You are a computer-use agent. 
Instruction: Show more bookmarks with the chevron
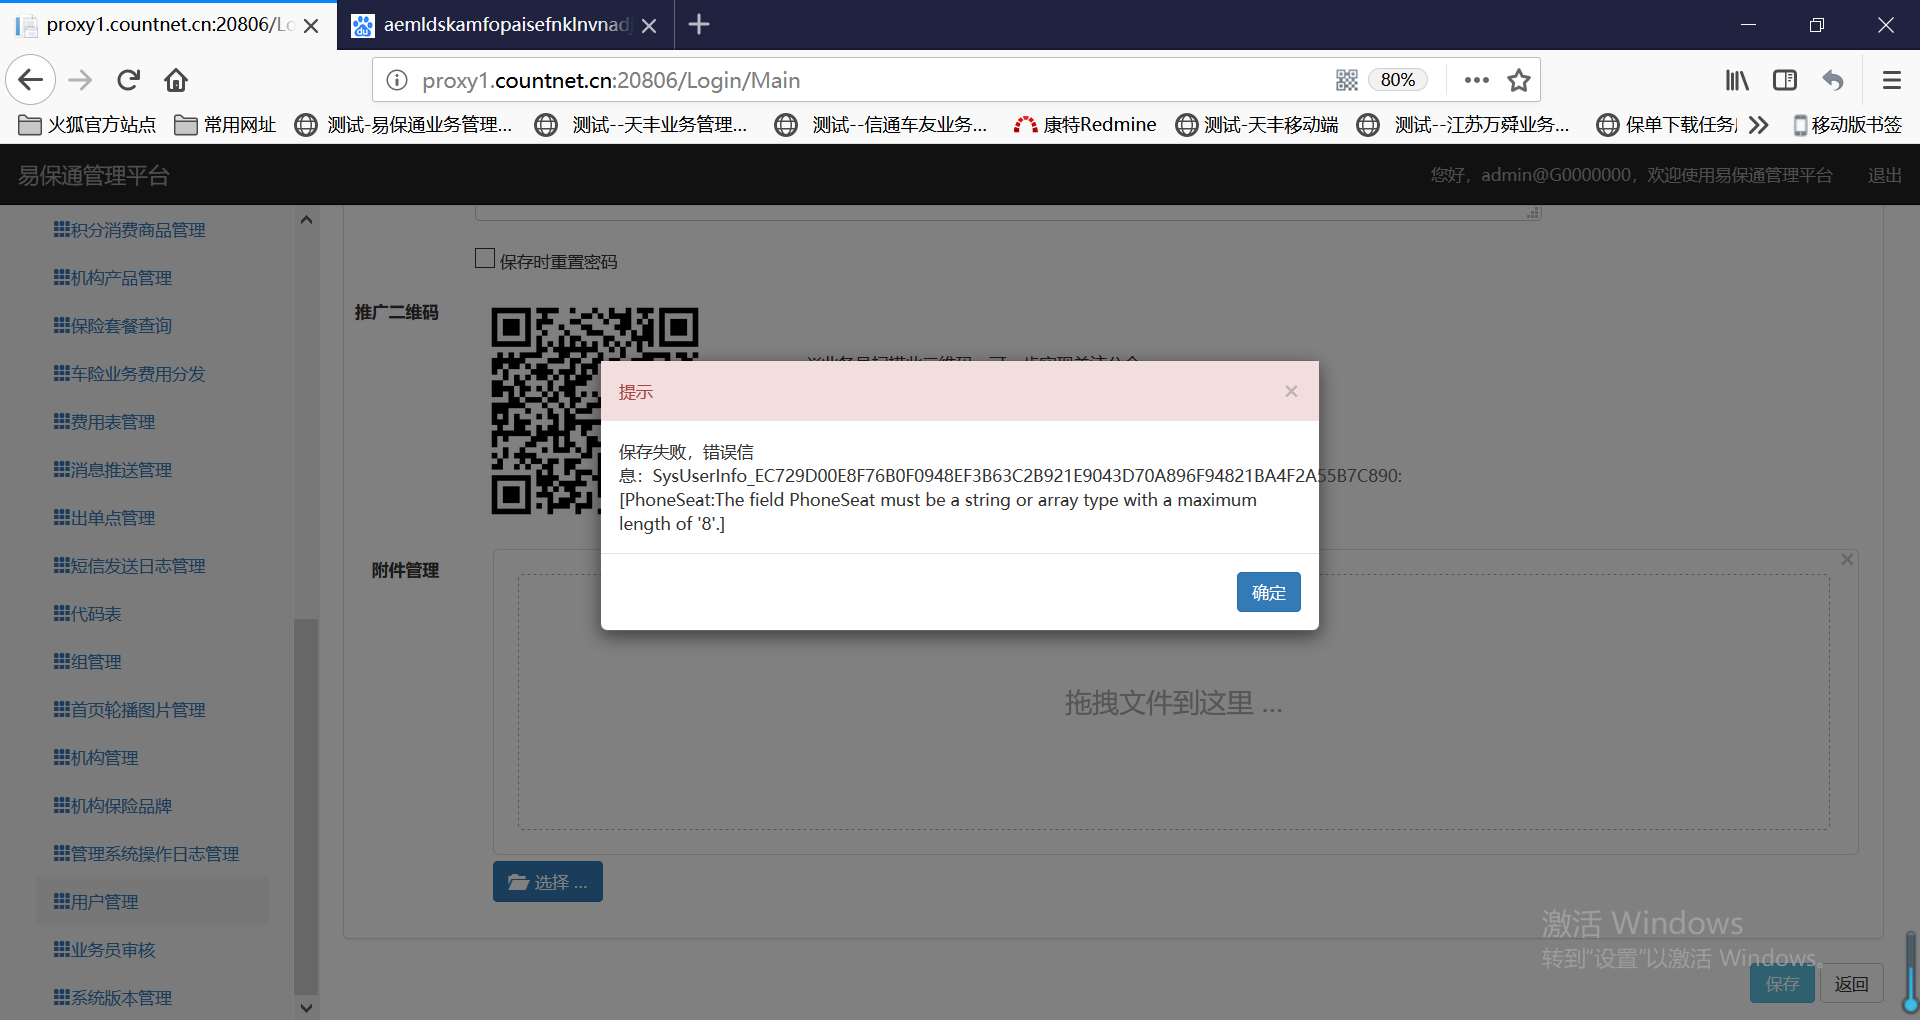coord(1759,124)
